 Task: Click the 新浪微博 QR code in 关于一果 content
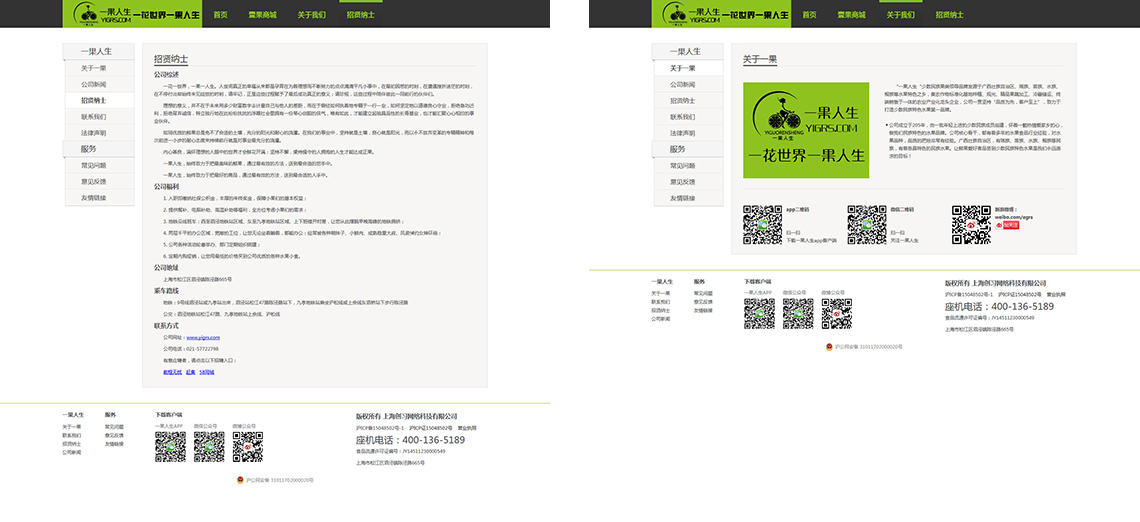[970, 225]
